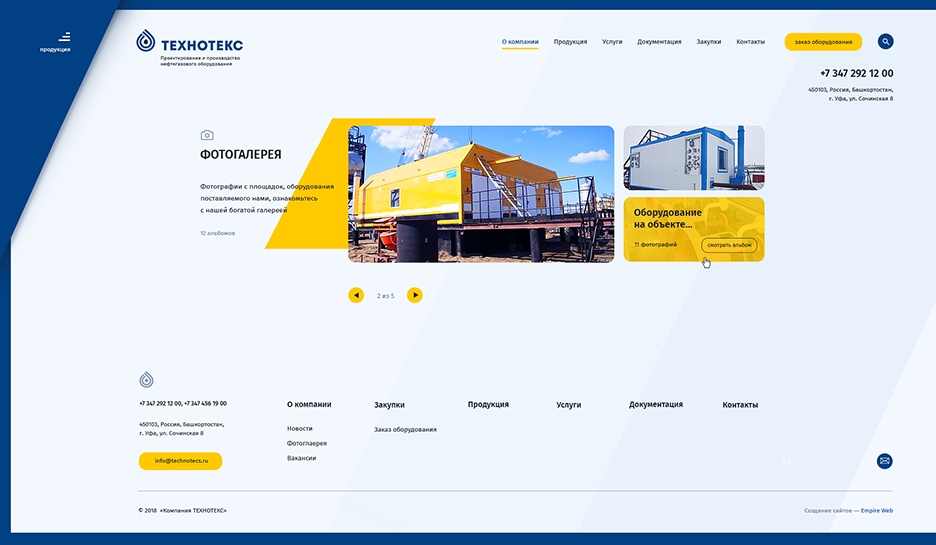Click the © 2018 «Компания ТЕХНОТЕКС» text
Screen dimensions: 936x545
[x=183, y=510]
